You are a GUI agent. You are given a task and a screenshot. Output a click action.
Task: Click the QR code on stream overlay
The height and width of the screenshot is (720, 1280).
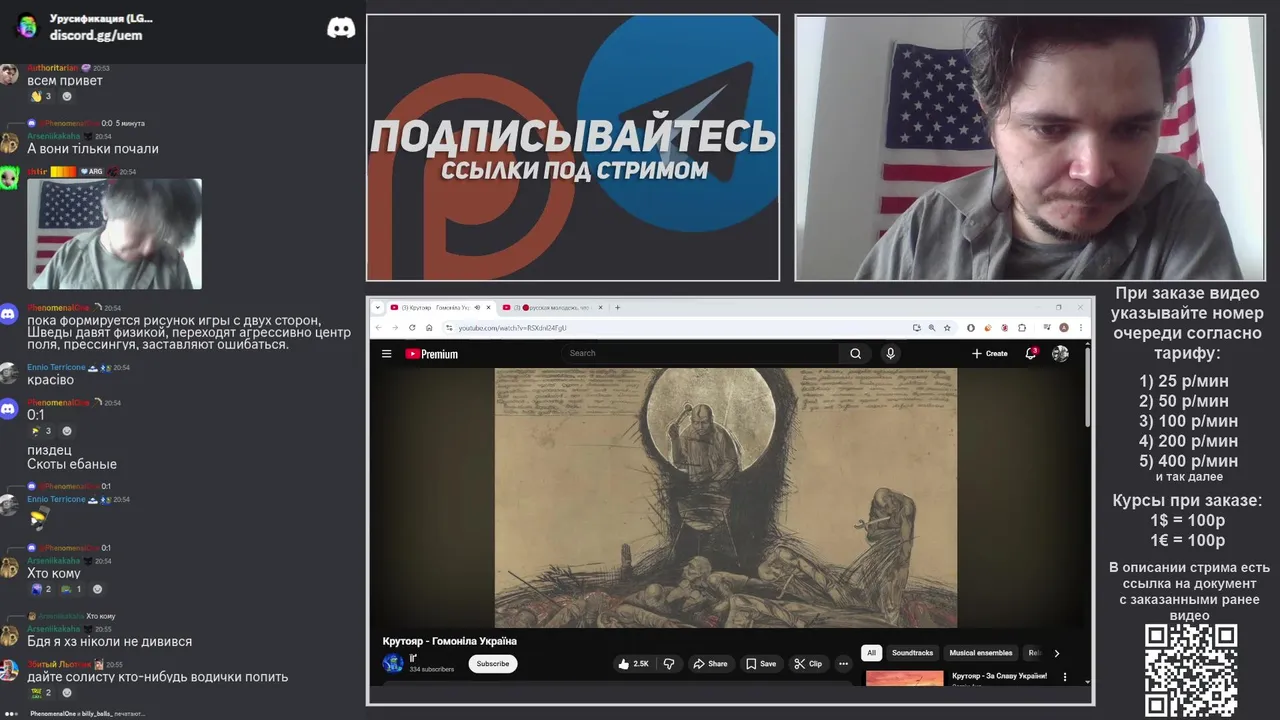click(x=1191, y=670)
